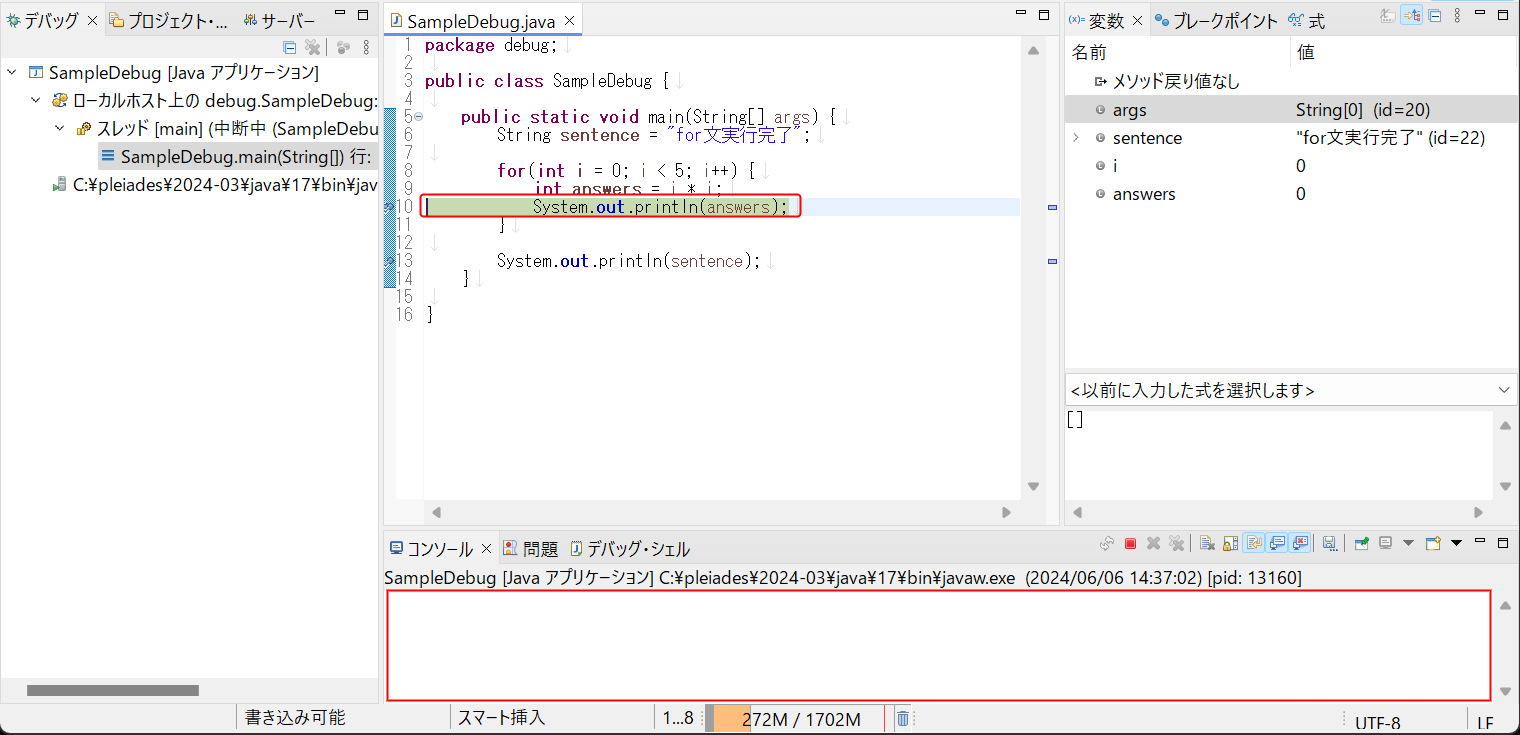The width and height of the screenshot is (1520, 735).
Task: Run garbage collector trash icon in status bar
Action: (x=902, y=718)
